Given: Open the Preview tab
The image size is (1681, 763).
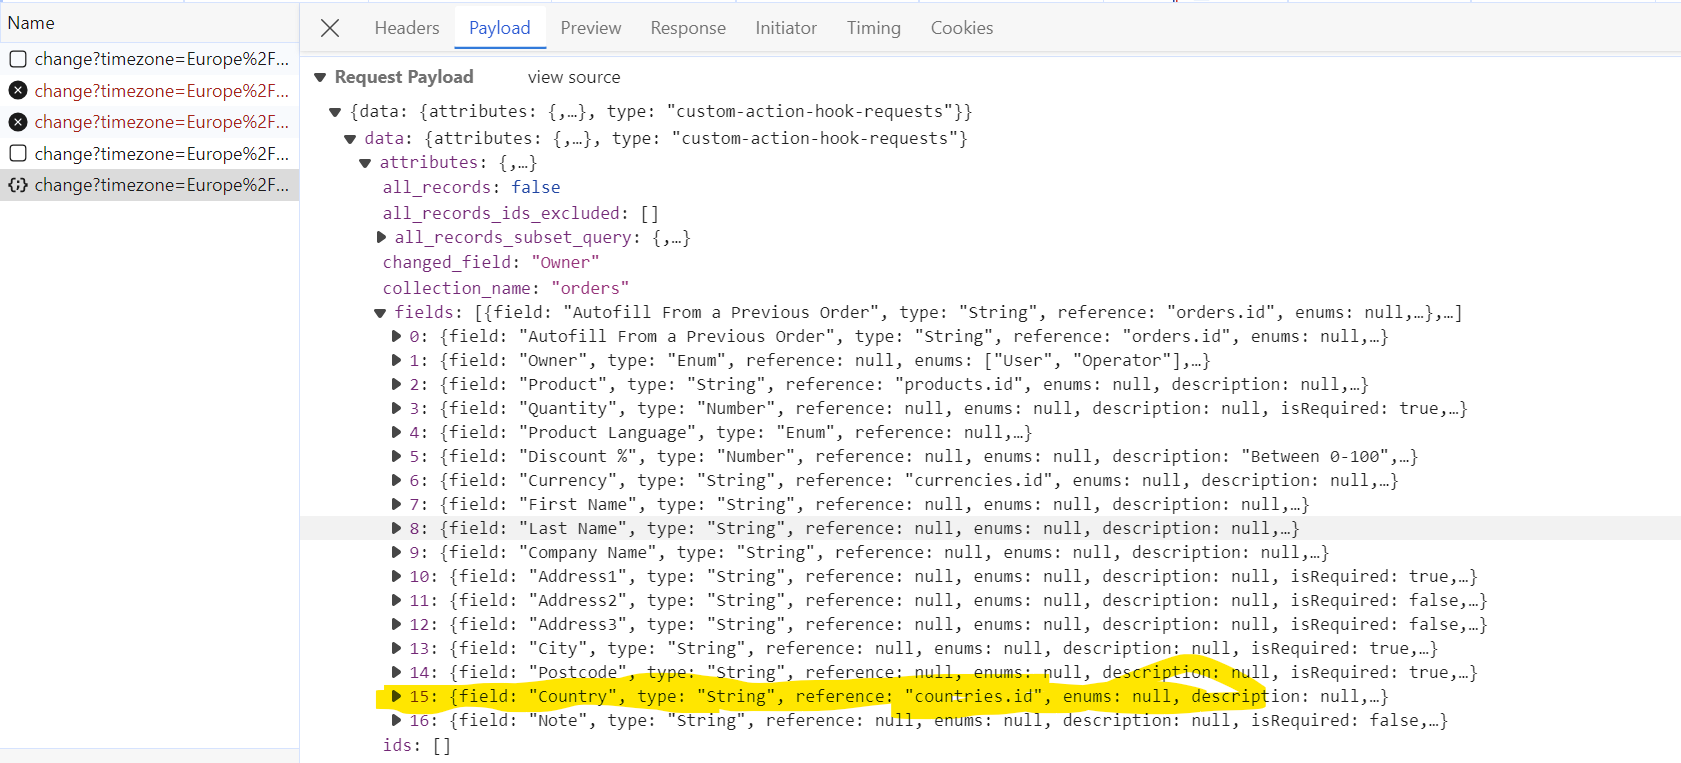Looking at the screenshot, I should 591,28.
